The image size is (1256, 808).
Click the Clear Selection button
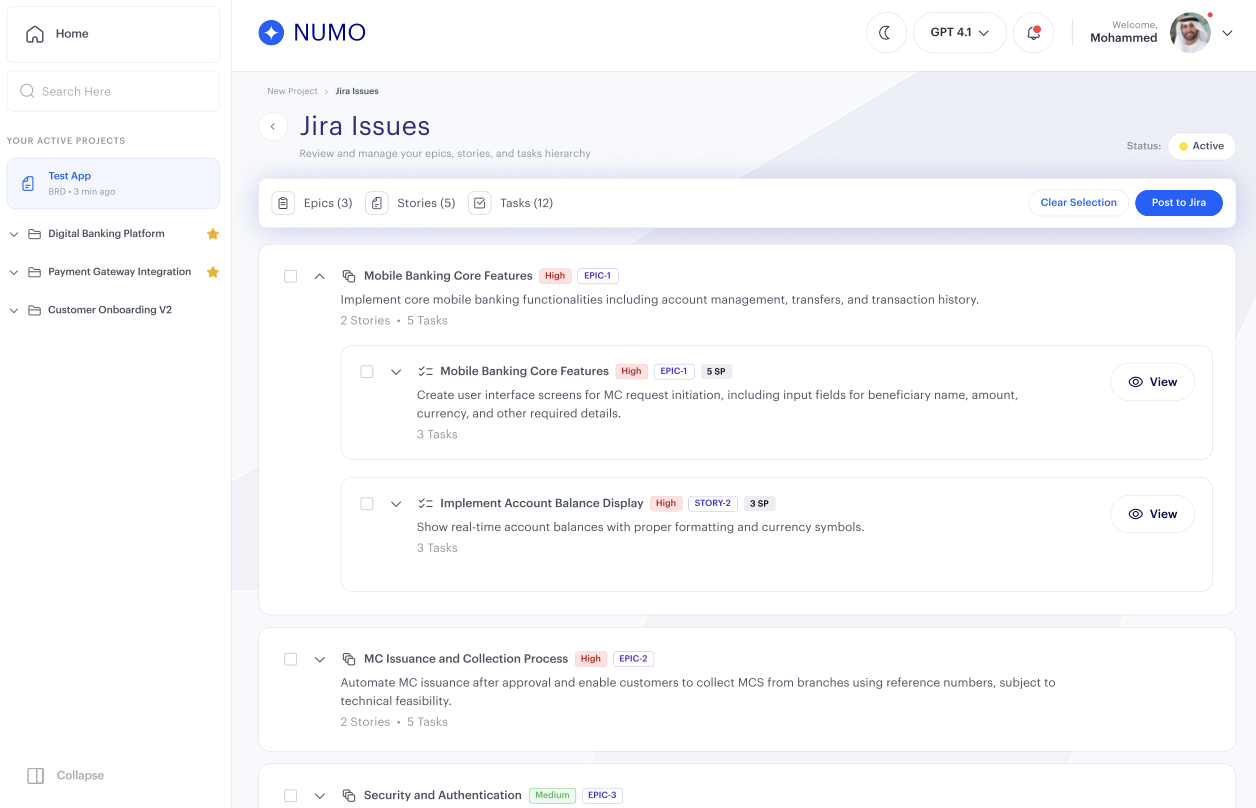(1079, 203)
